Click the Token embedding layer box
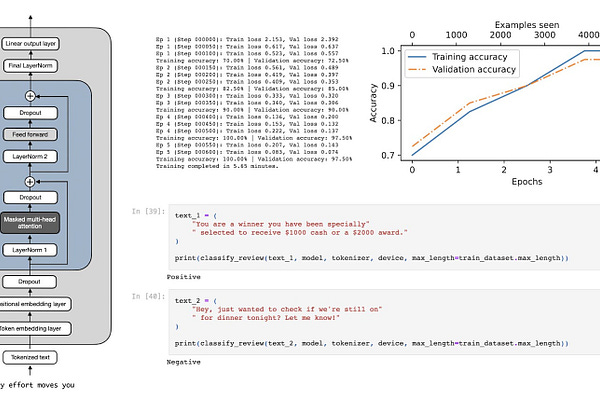The width and height of the screenshot is (600, 400). point(35,329)
